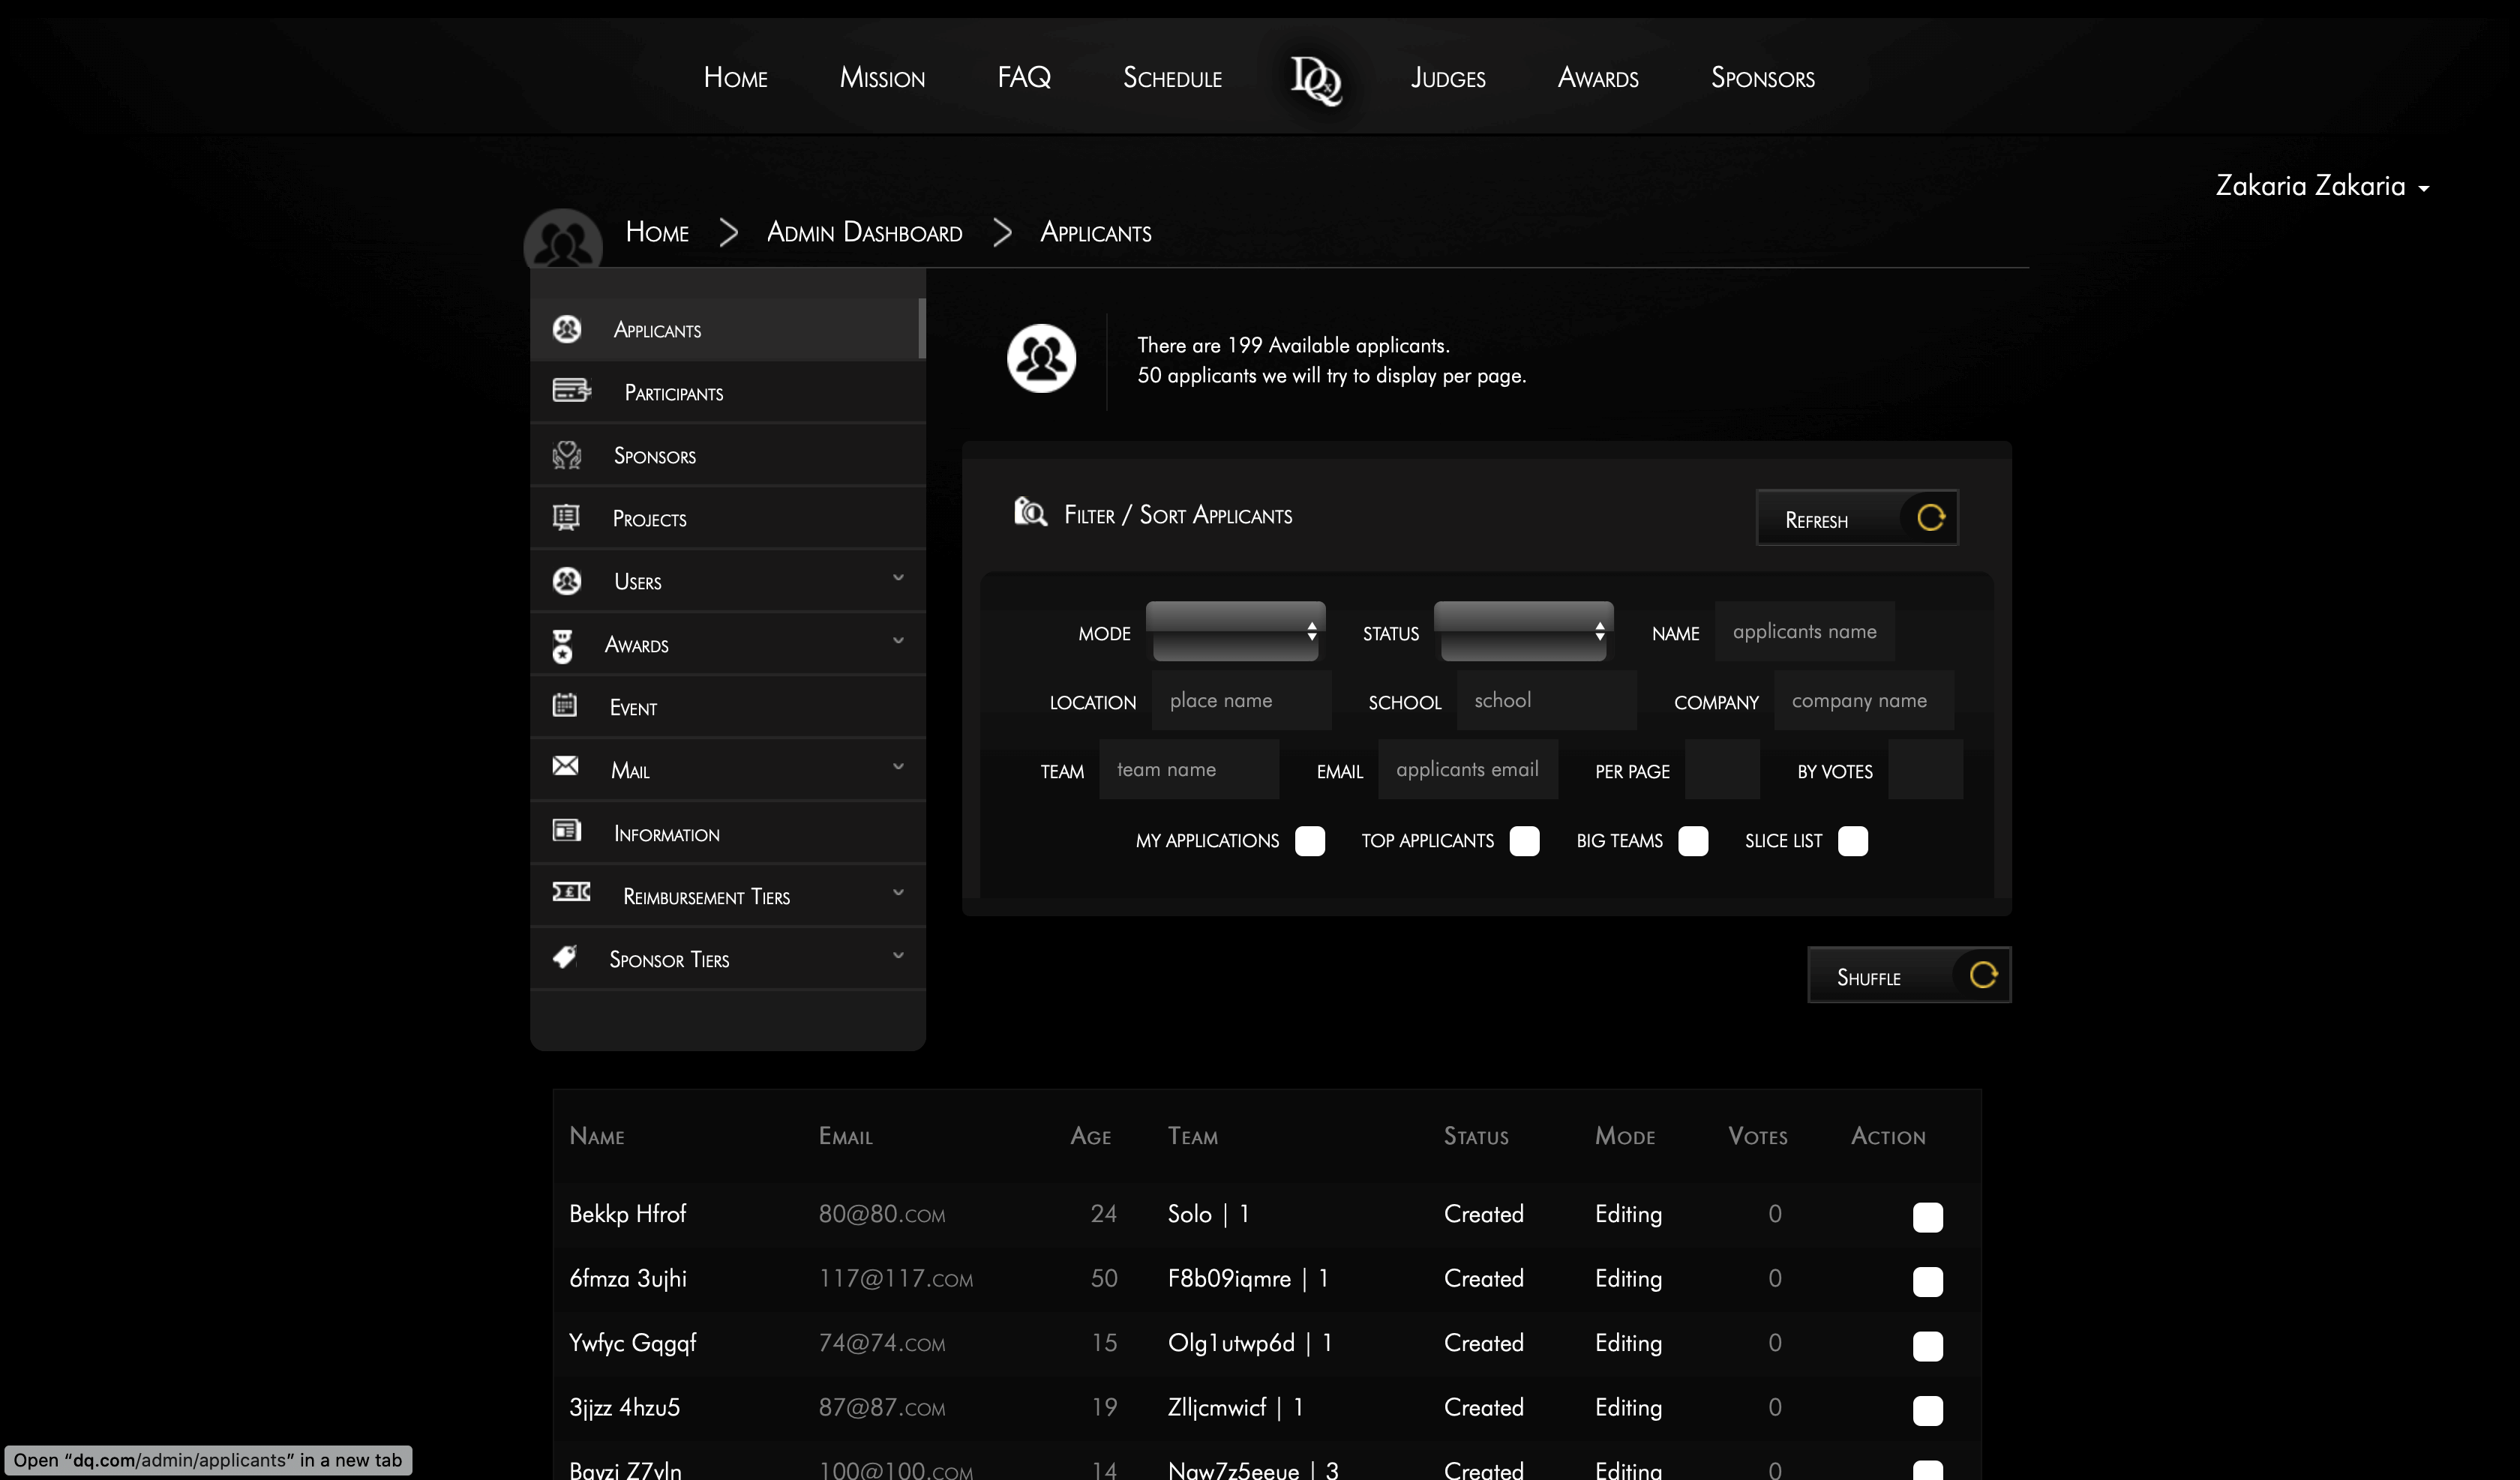Image resolution: width=2520 pixels, height=1480 pixels.
Task: Expand the Awards sidebar chevron
Action: pos(898,641)
